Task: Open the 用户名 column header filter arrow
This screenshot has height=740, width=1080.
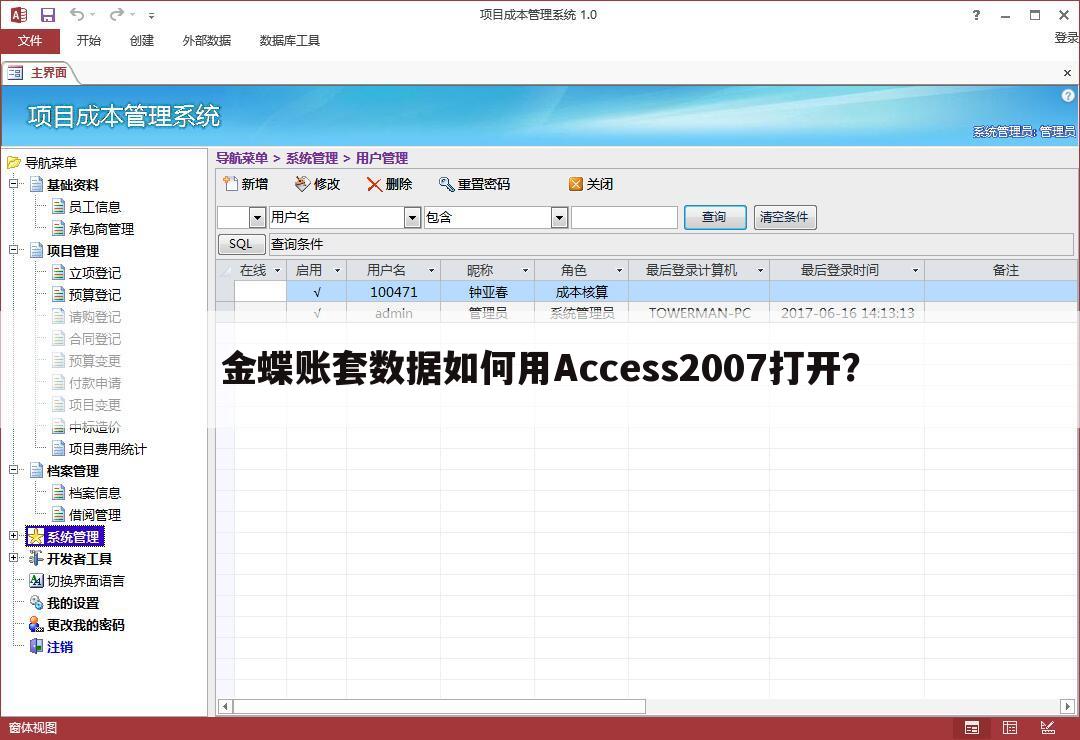Action: pos(431,271)
